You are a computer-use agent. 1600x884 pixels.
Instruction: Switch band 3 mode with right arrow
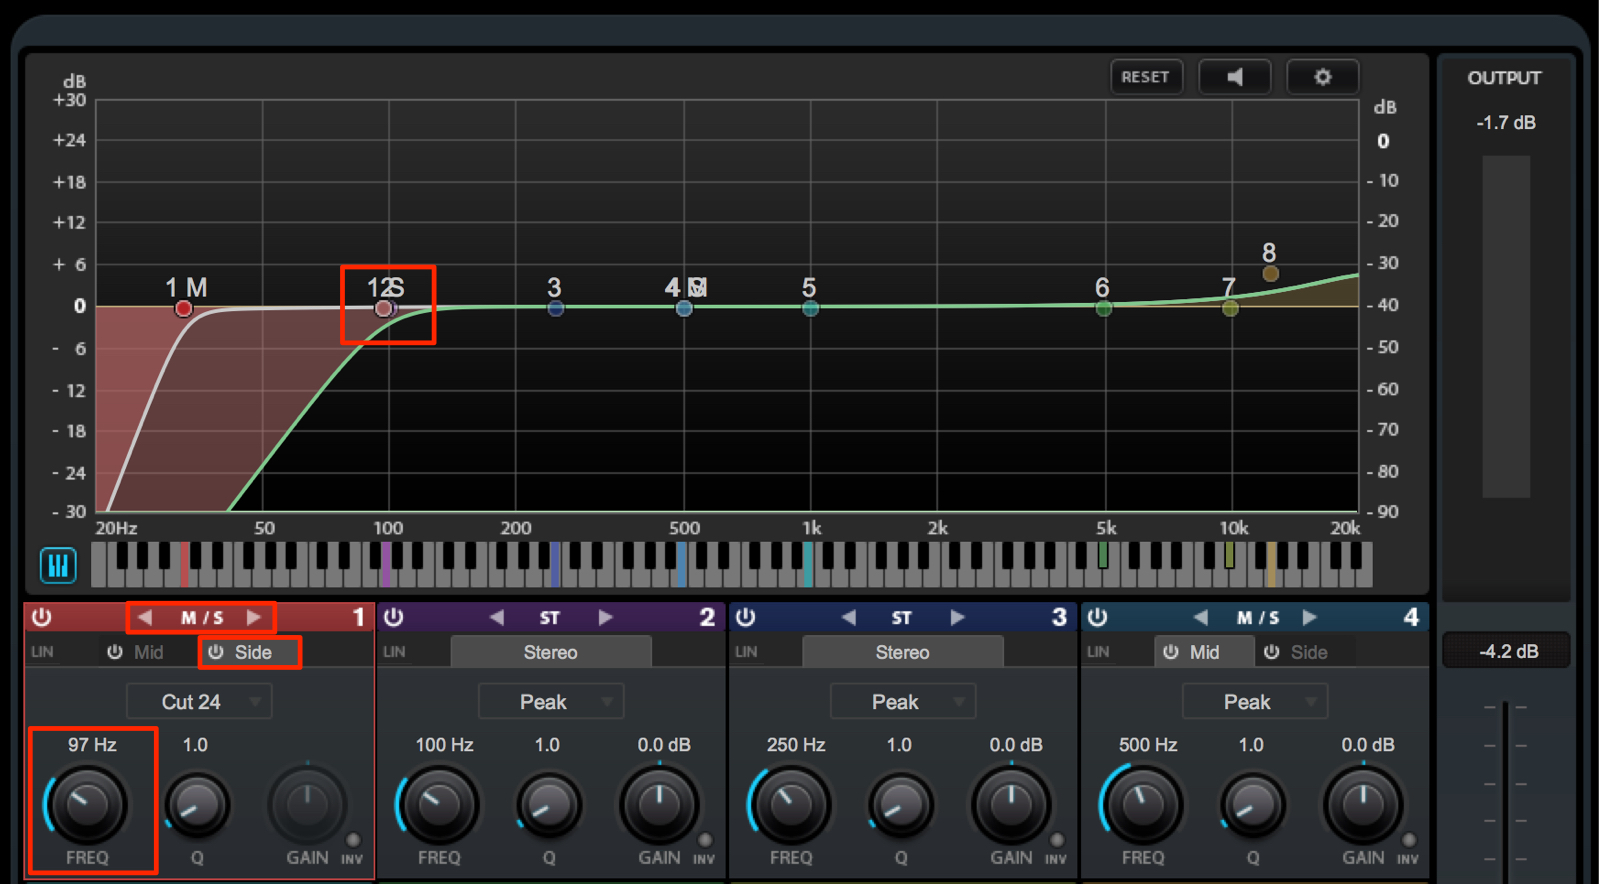[x=957, y=617]
